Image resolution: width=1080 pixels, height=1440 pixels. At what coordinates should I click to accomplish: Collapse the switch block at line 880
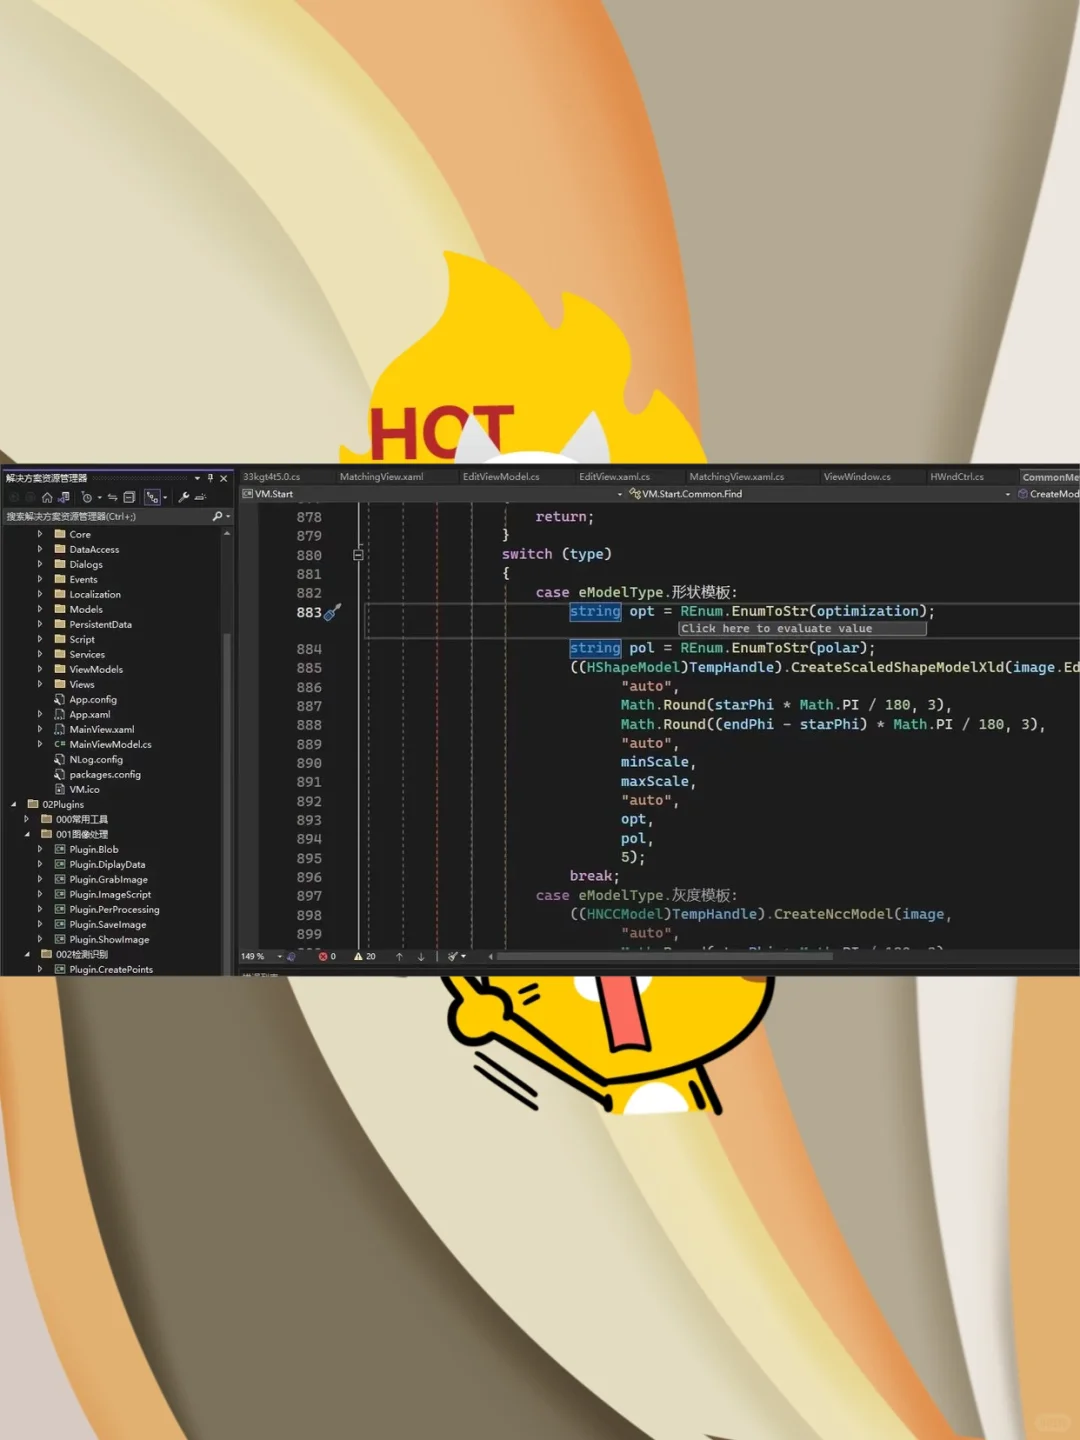[358, 555]
